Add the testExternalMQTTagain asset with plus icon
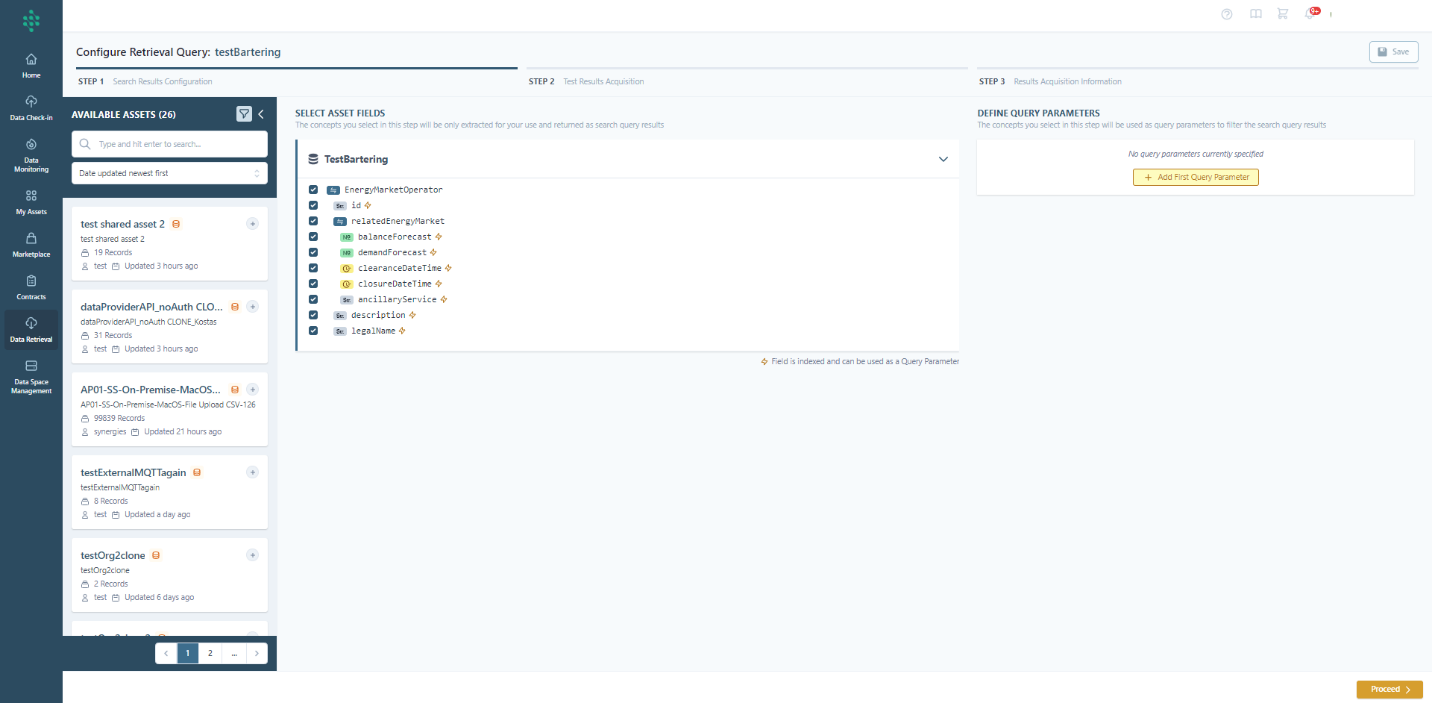 tap(252, 472)
